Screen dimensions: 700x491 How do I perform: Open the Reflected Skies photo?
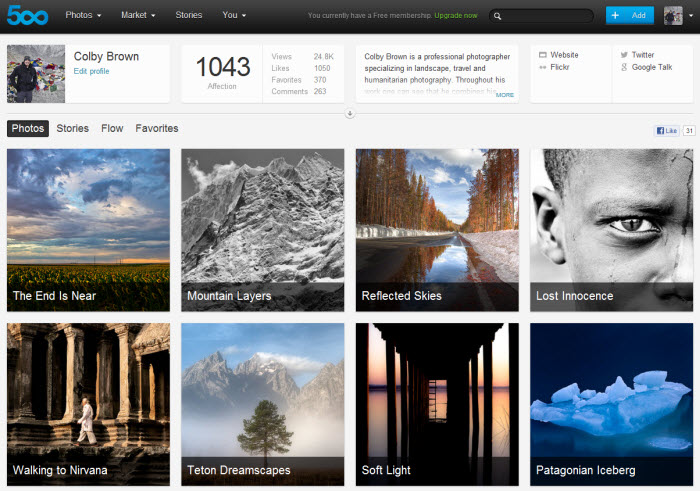click(x=437, y=230)
